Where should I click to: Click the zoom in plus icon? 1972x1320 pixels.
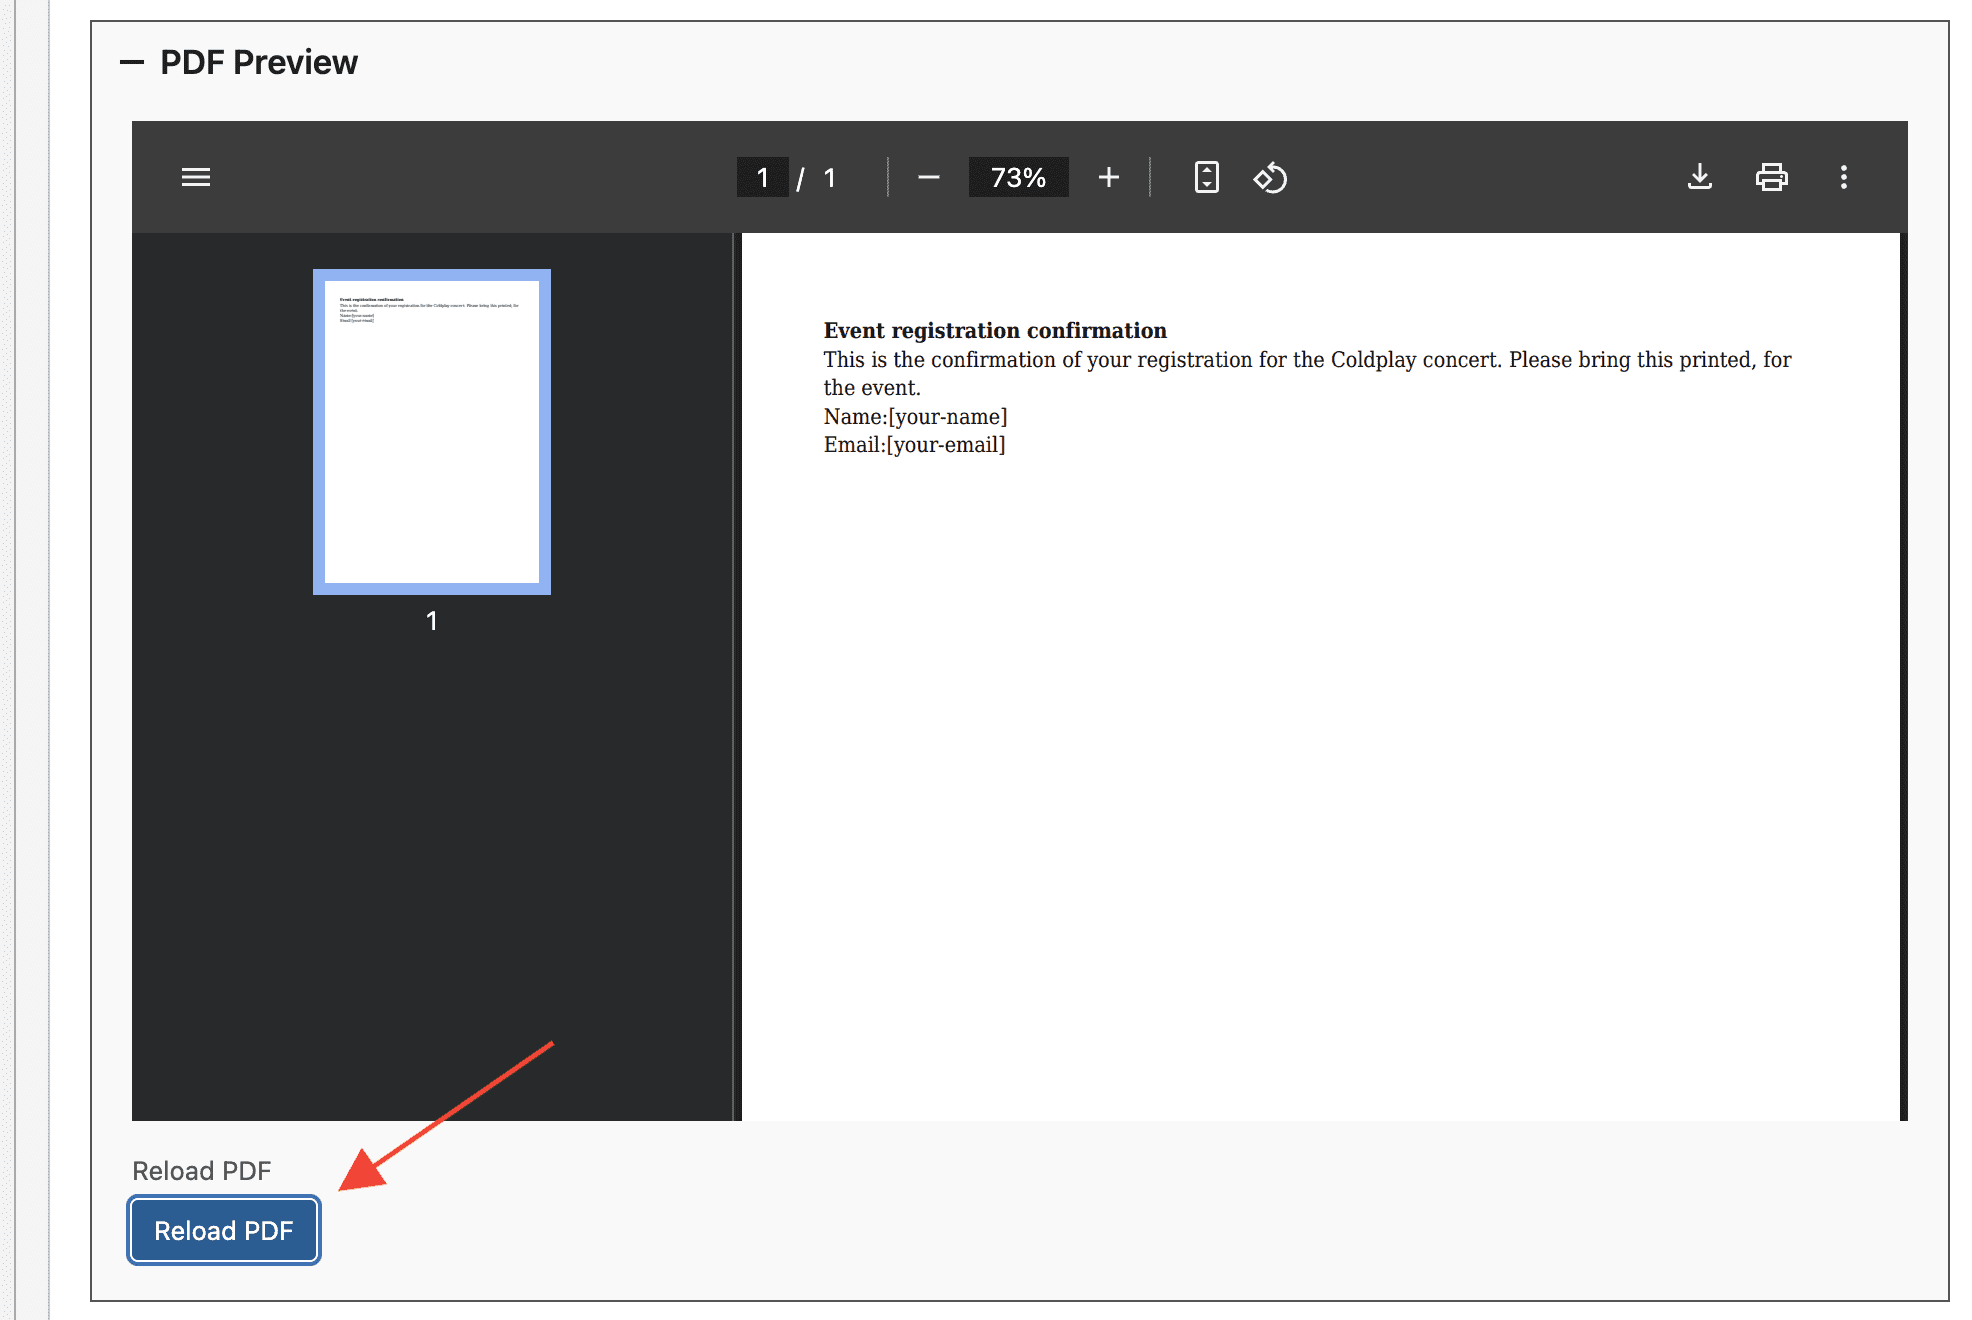1108,178
